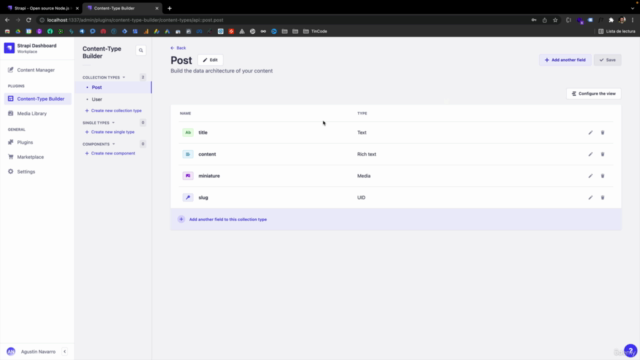Delete the miniature field with trash icon

(602, 176)
